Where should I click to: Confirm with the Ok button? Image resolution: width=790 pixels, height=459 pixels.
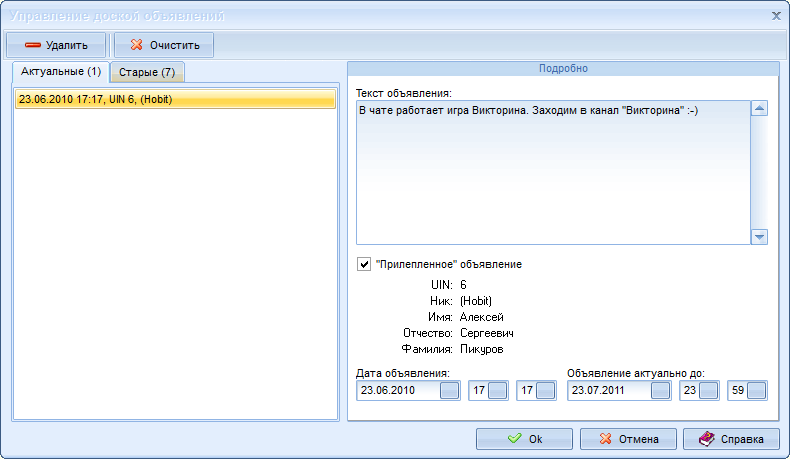(524, 439)
